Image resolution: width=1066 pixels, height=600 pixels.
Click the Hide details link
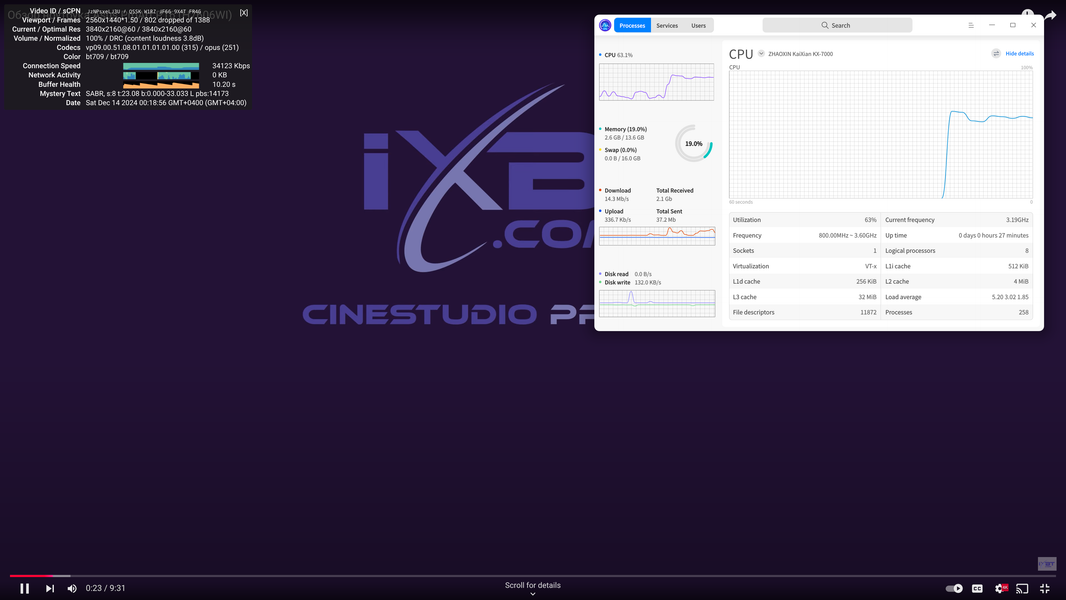tap(1019, 54)
